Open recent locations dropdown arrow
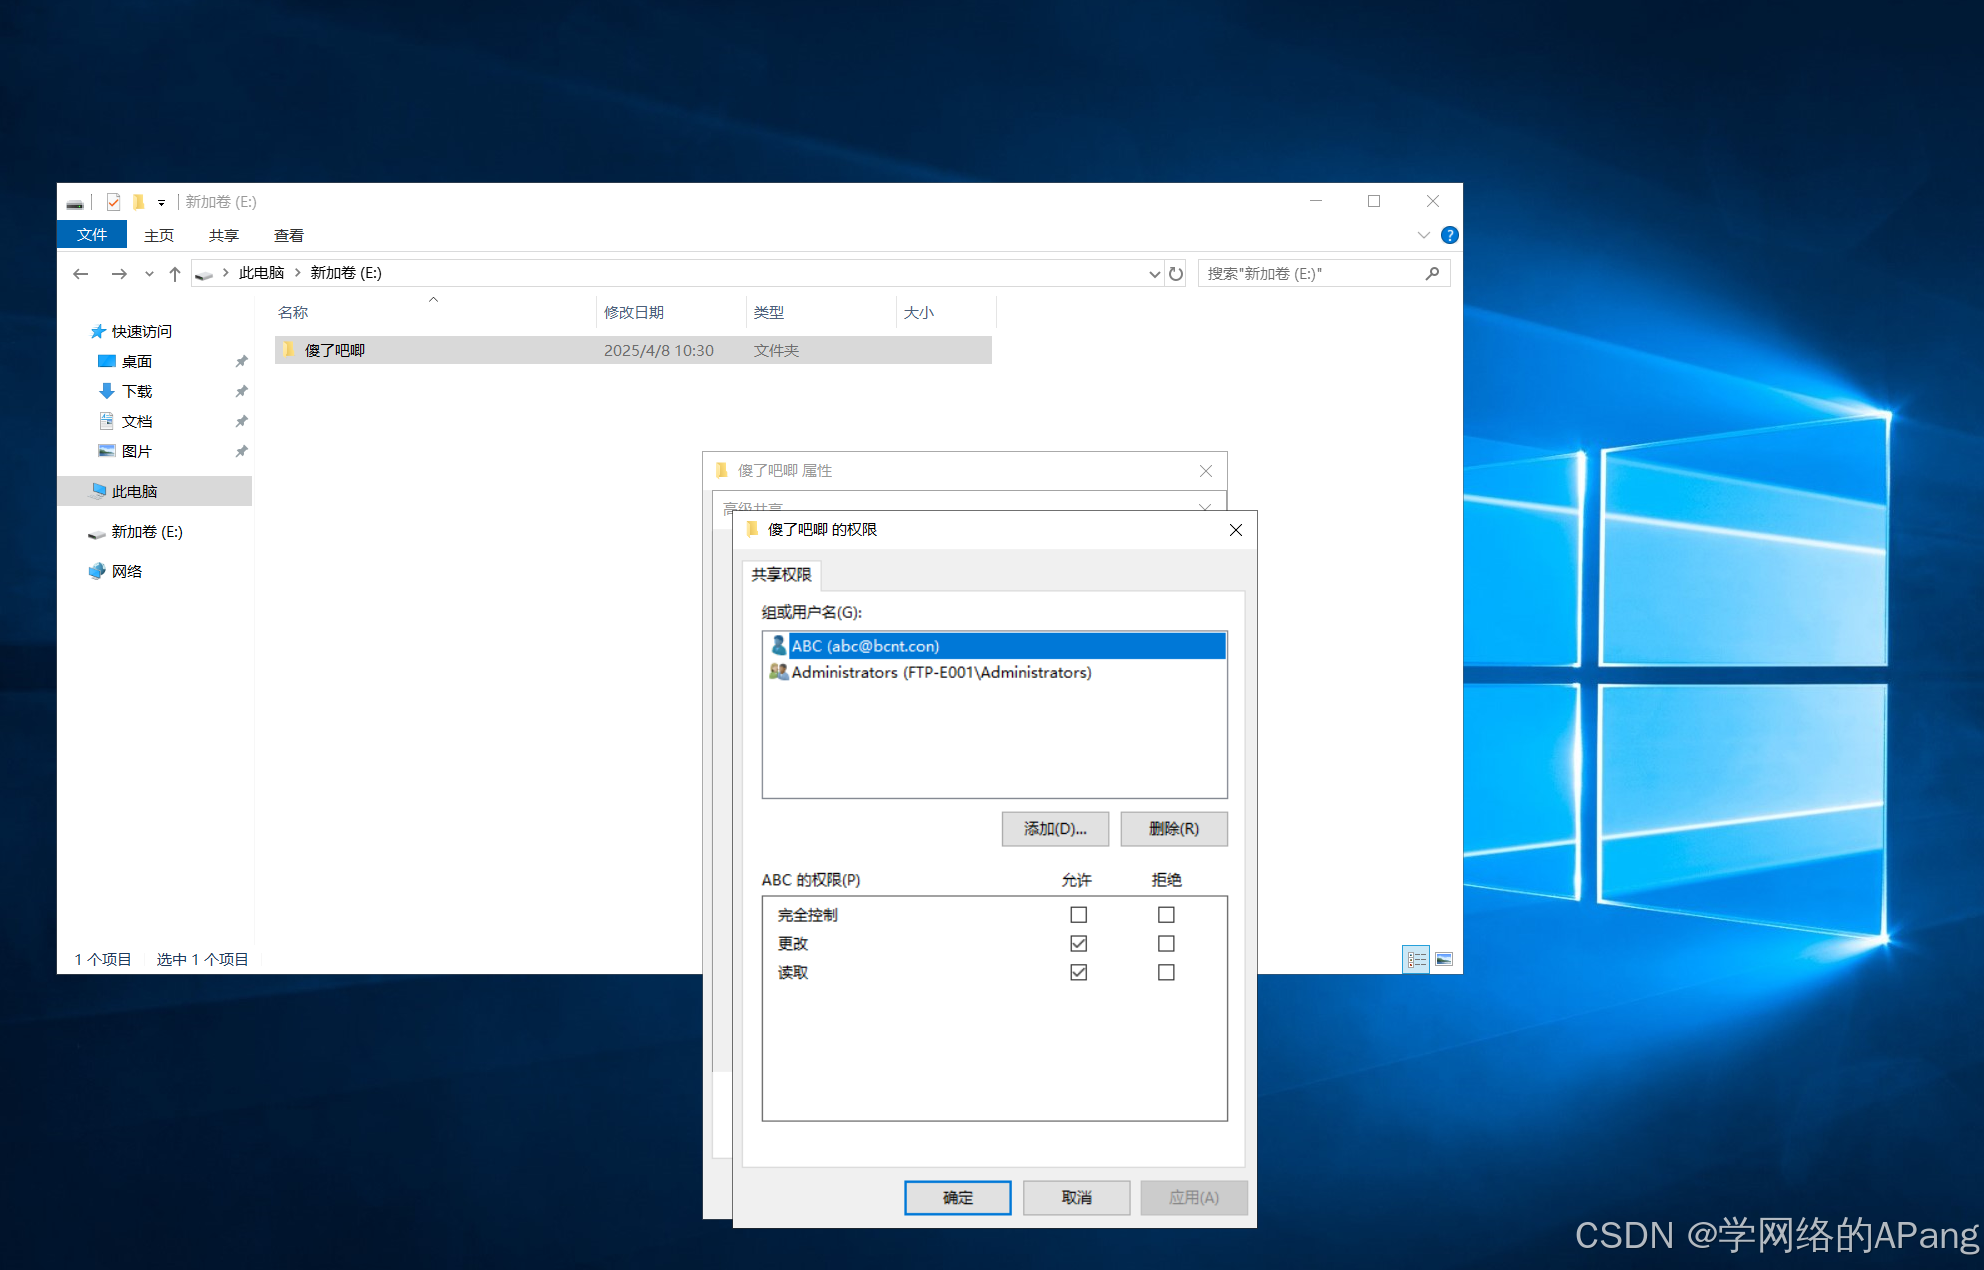Image resolution: width=1984 pixels, height=1270 pixels. click(x=149, y=274)
